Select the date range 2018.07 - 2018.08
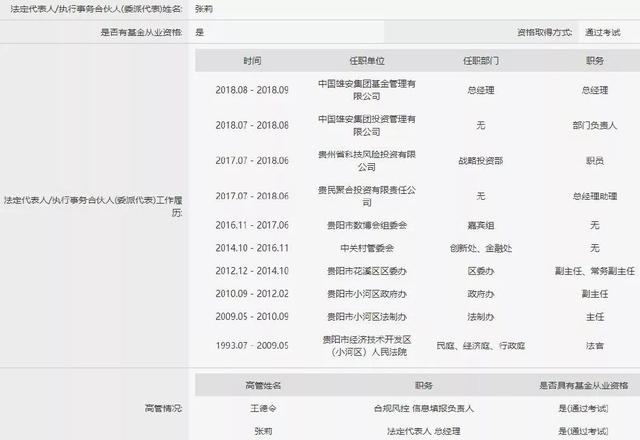The height and width of the screenshot is (440, 640). pos(252,125)
